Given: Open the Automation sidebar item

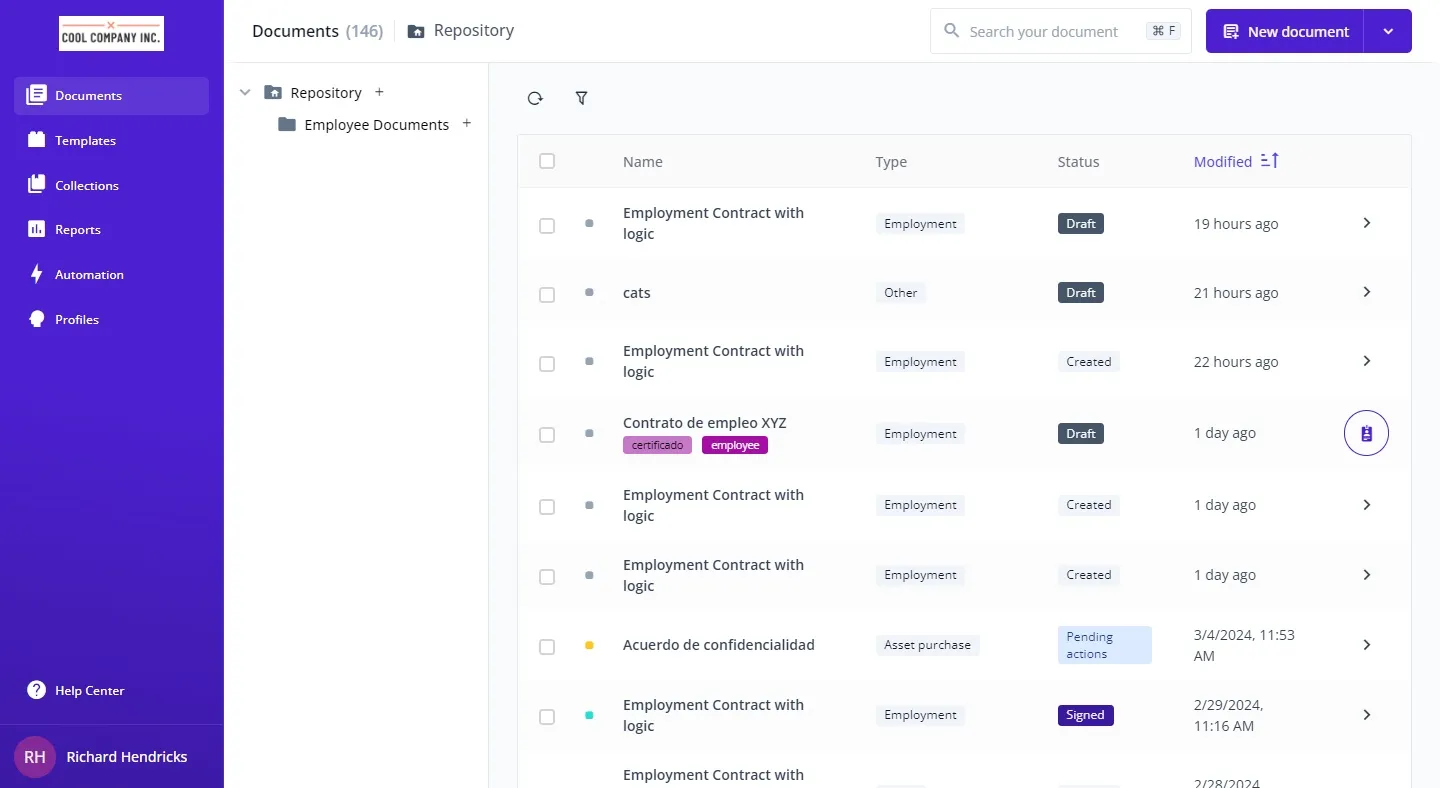Looking at the screenshot, I should pos(89,275).
